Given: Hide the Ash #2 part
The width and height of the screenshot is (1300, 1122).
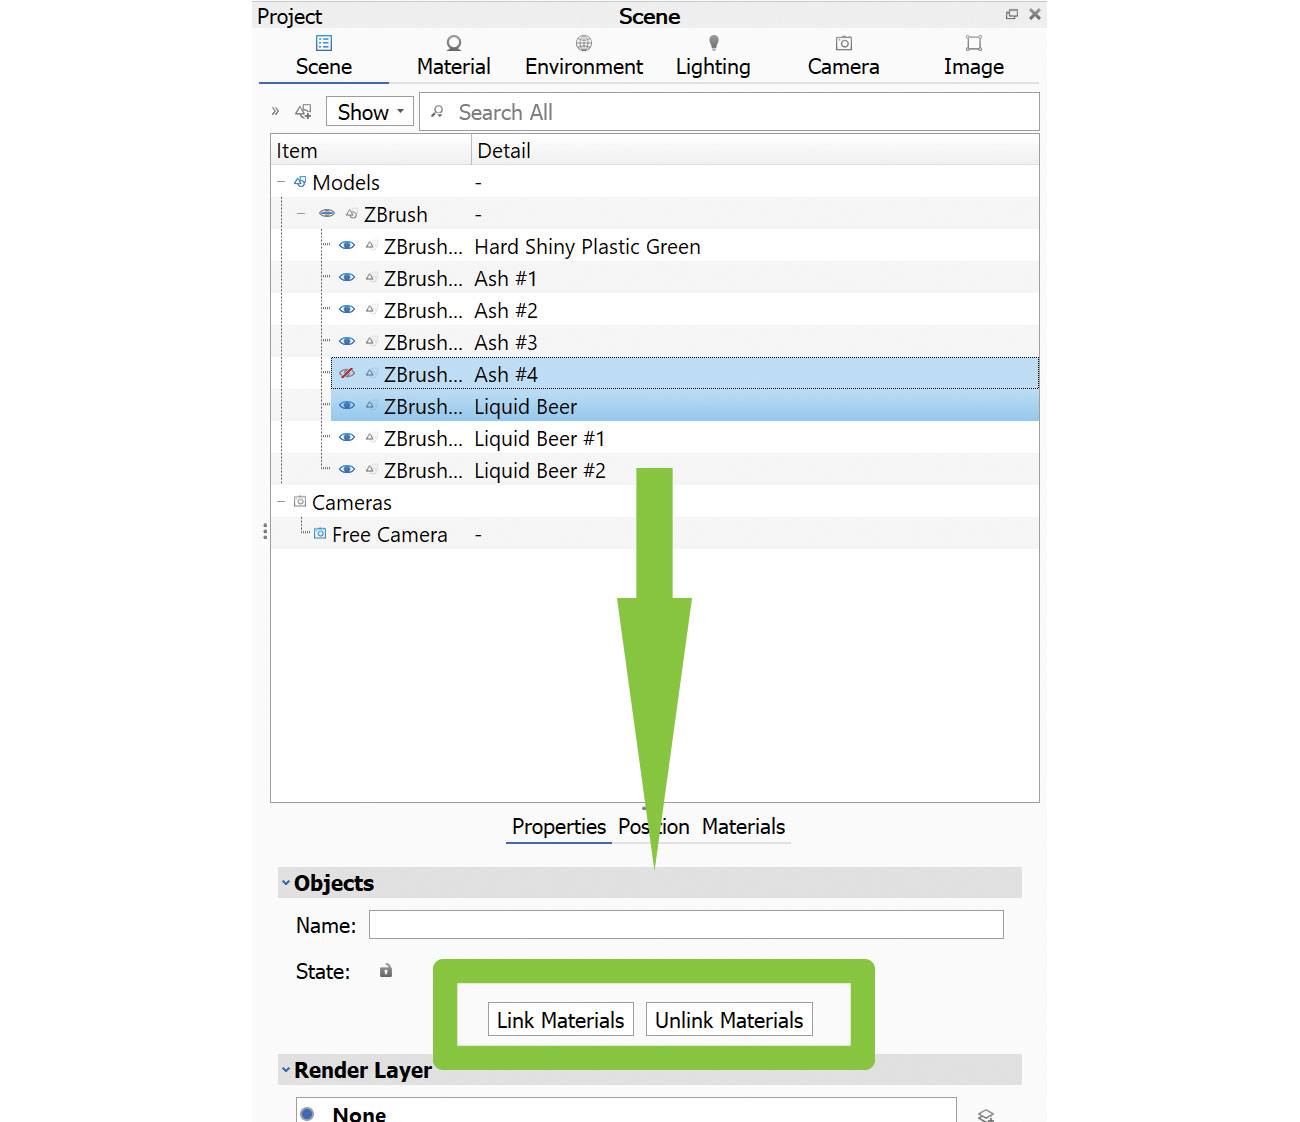Looking at the screenshot, I should pos(347,310).
